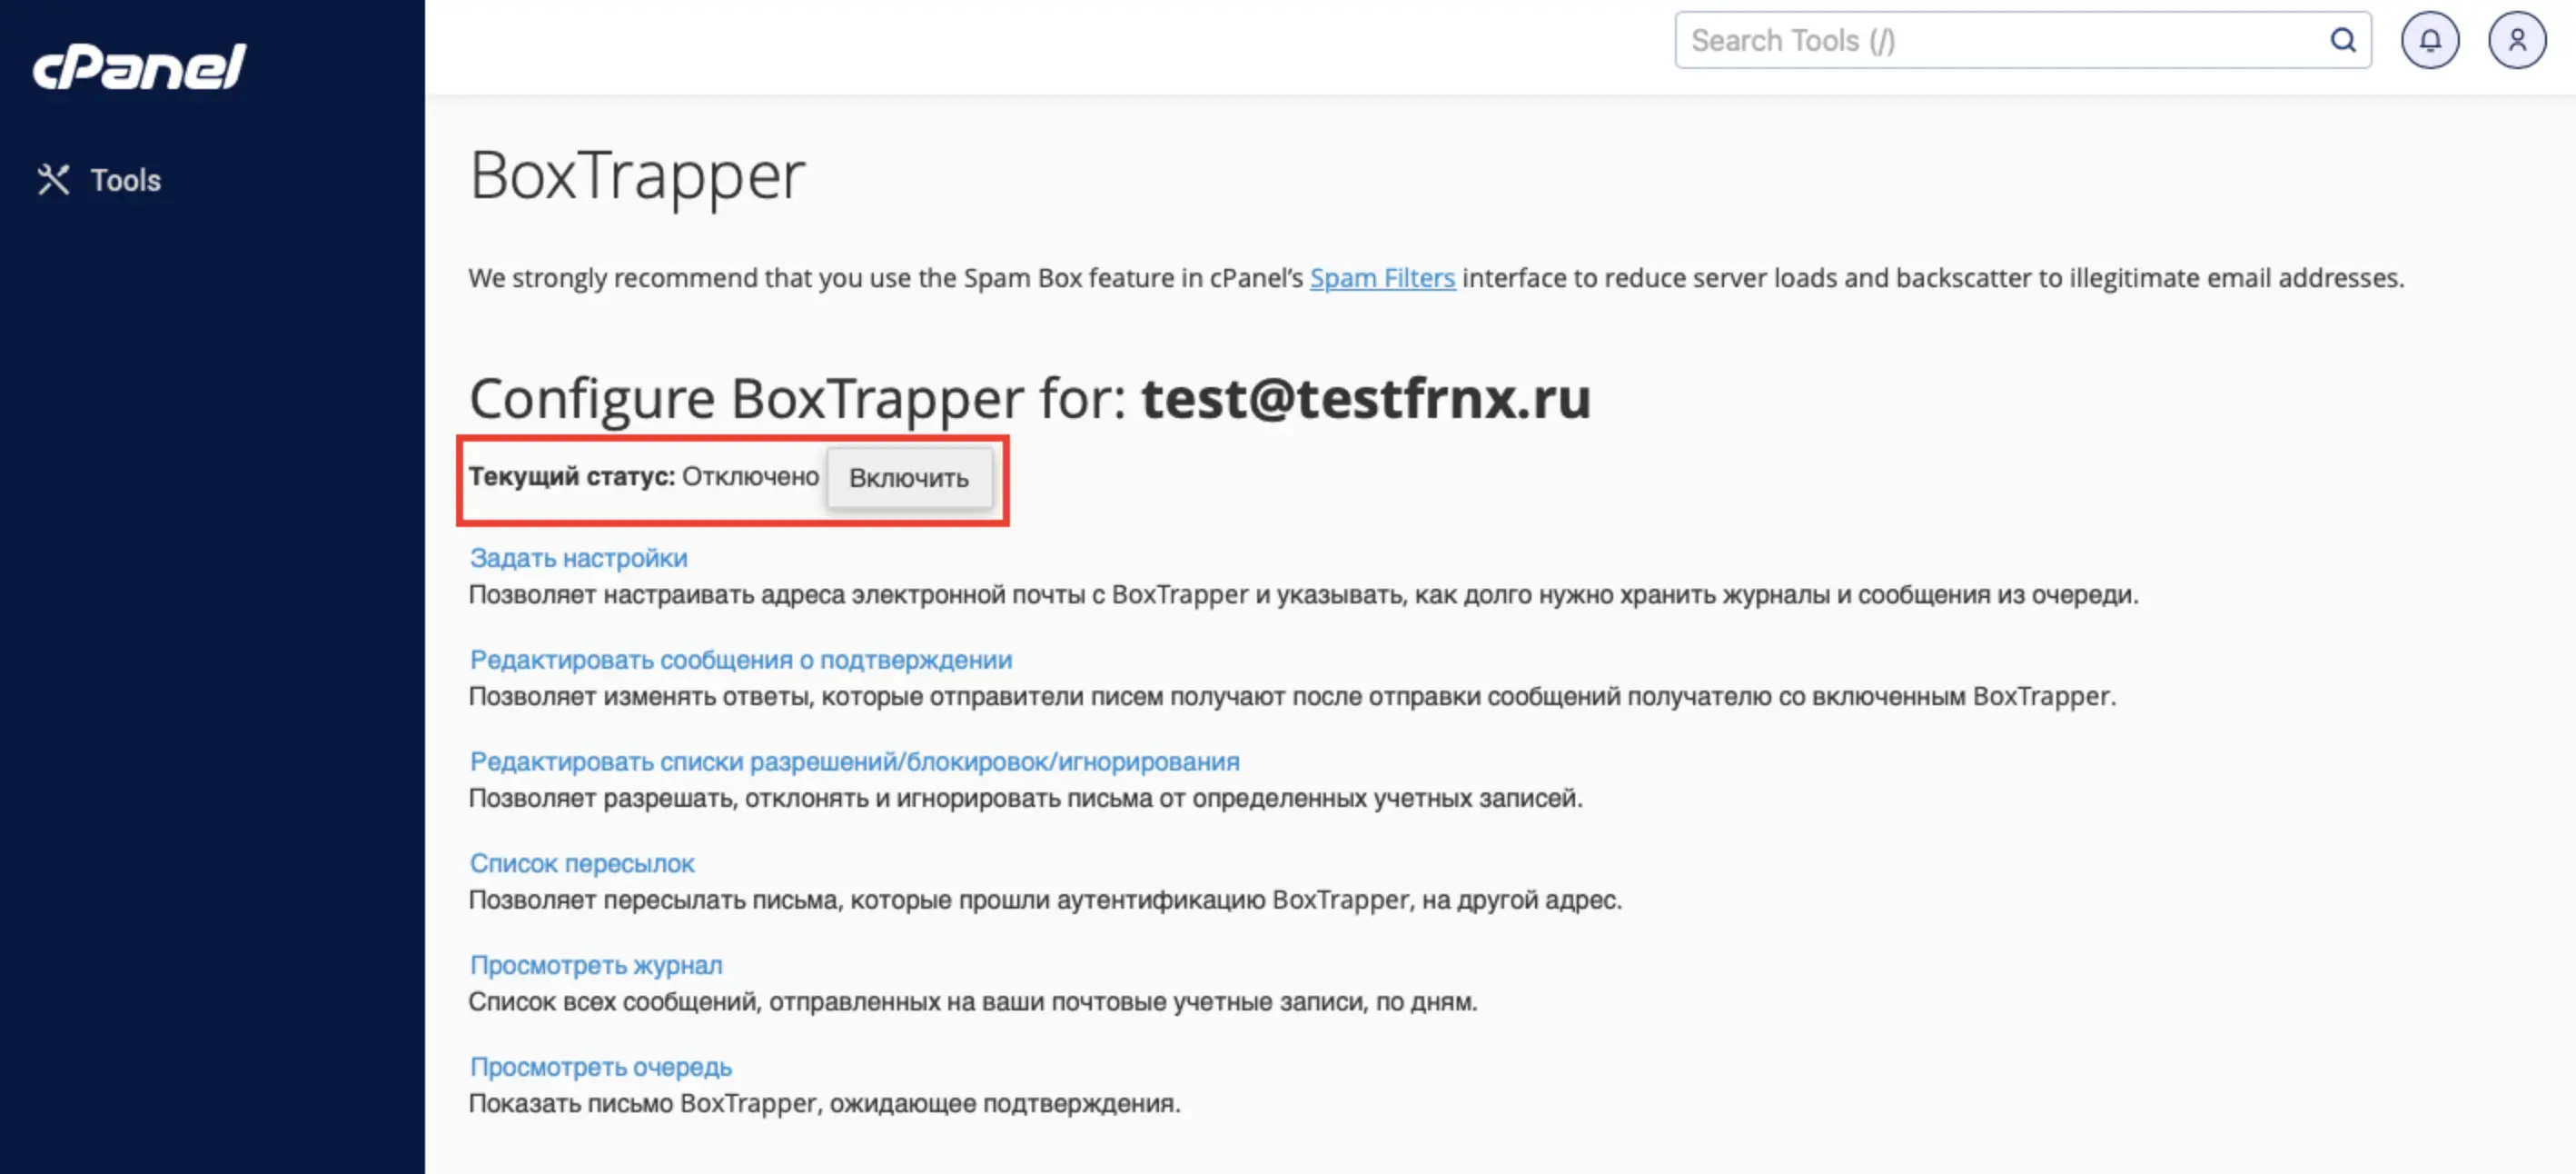Click the test@testfrnx.ru email address text

(x=1366, y=398)
